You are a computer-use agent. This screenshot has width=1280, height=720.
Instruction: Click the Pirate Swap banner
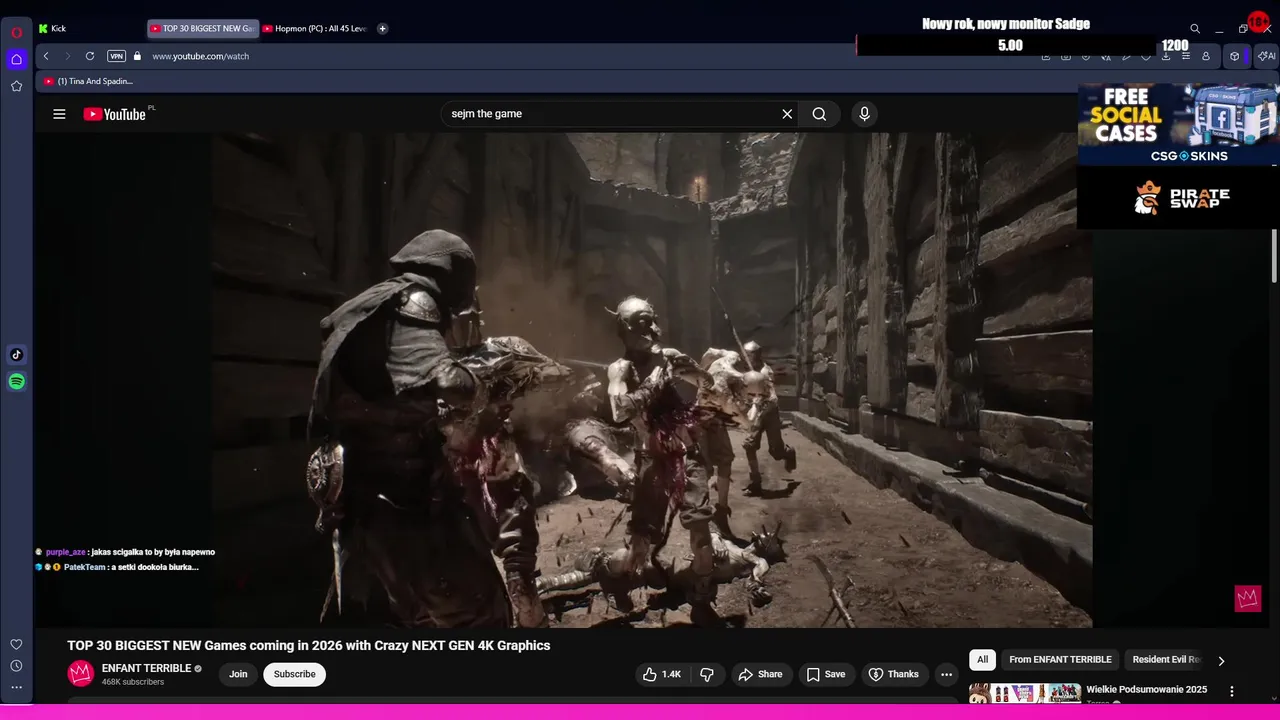pos(1178,197)
